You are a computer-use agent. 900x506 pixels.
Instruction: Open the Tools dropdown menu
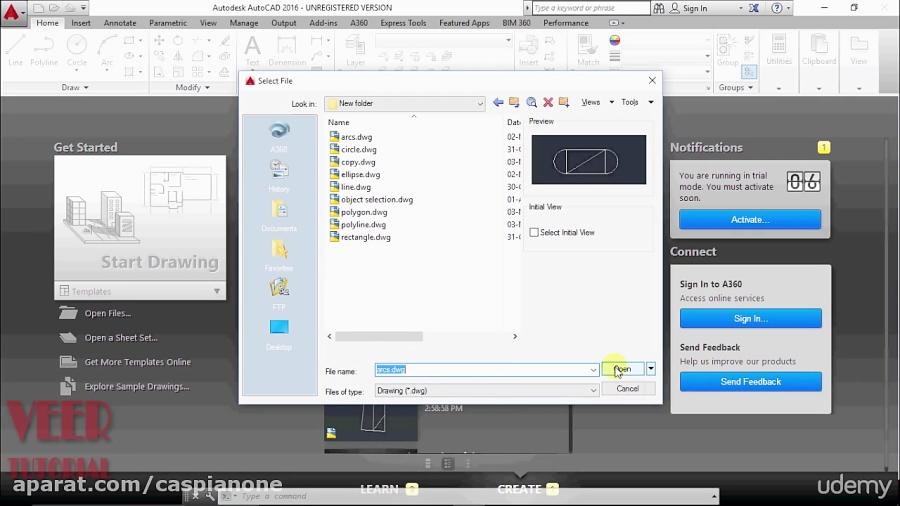tap(637, 102)
